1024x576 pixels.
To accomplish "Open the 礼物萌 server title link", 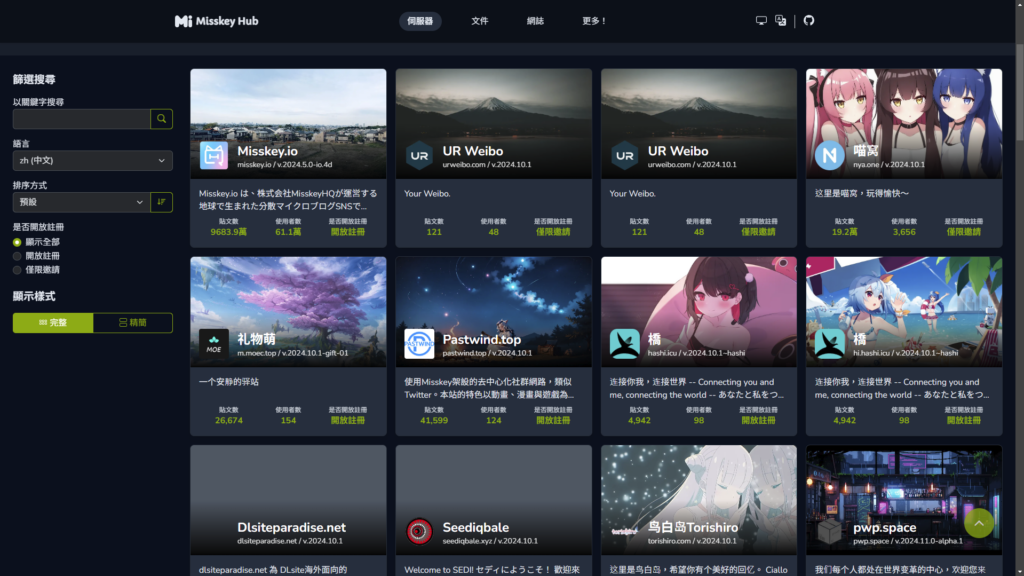I will tap(256, 339).
